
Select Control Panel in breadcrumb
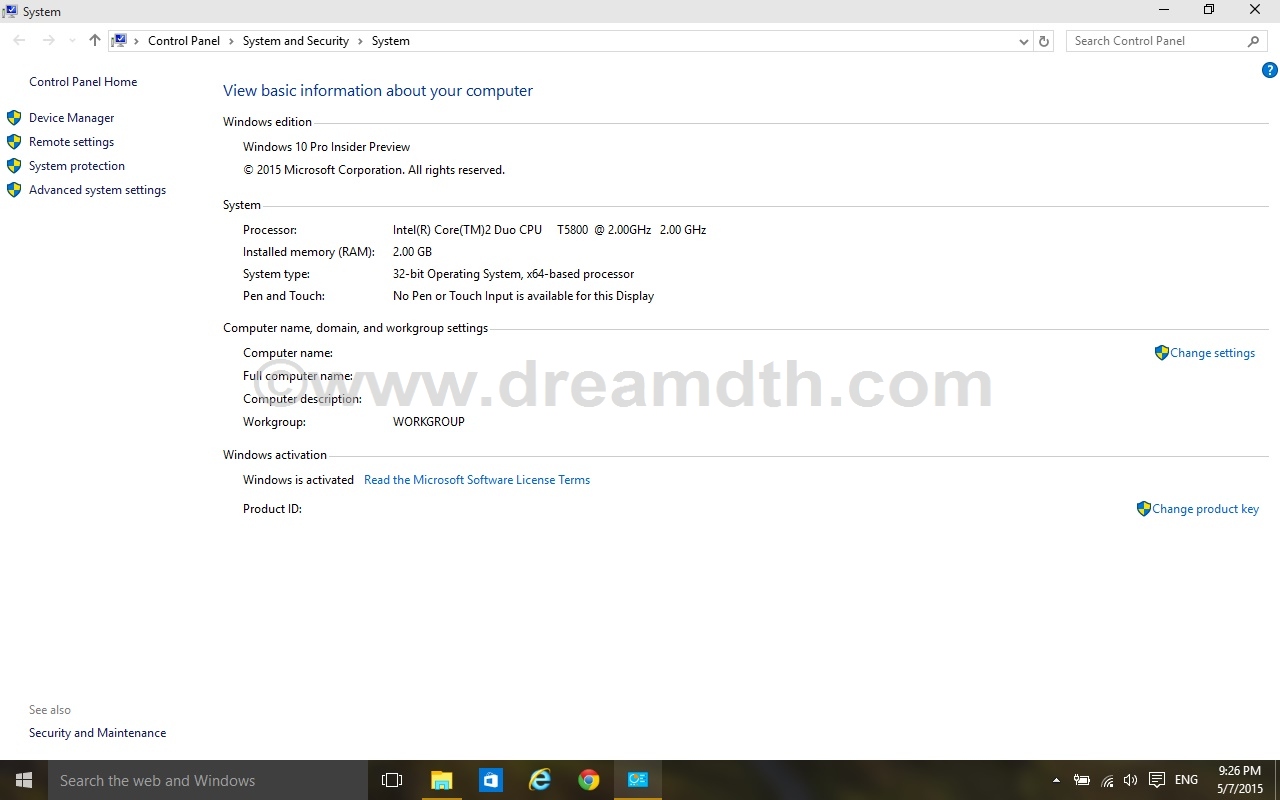pos(184,41)
